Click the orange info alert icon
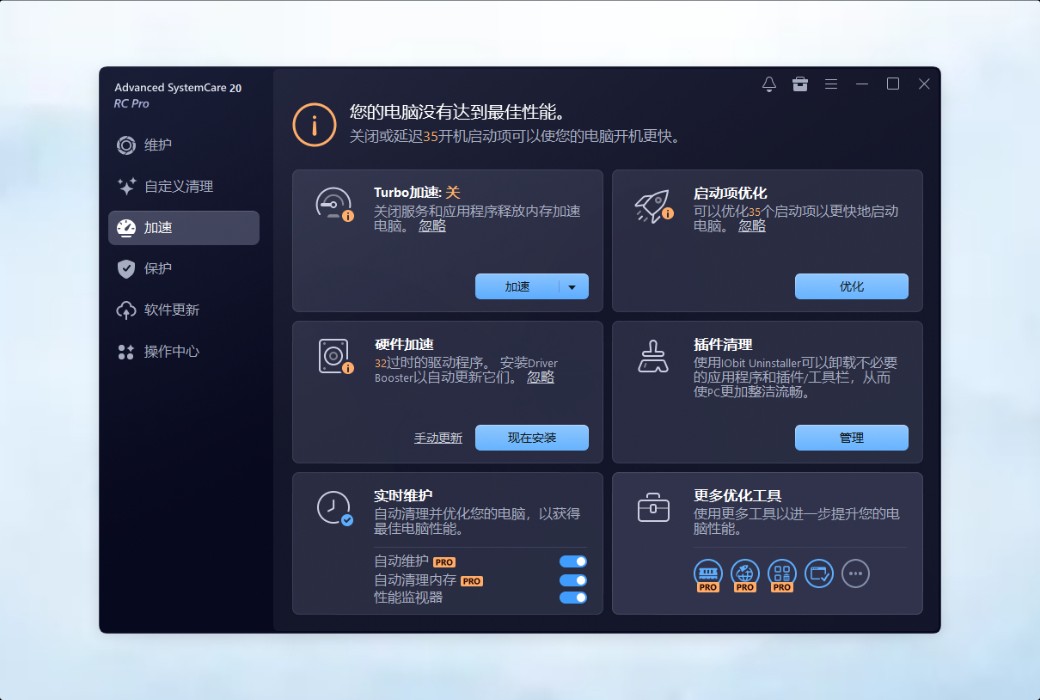The width and height of the screenshot is (1040, 700). click(314, 125)
